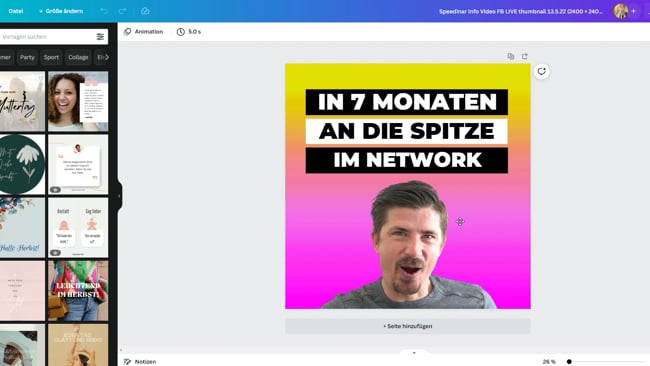Choose the Hallo Herbst template

(22, 228)
